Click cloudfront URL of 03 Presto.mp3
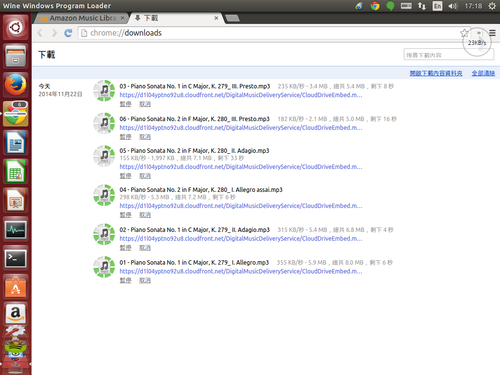The width and height of the screenshot is (500, 375). coord(241,95)
